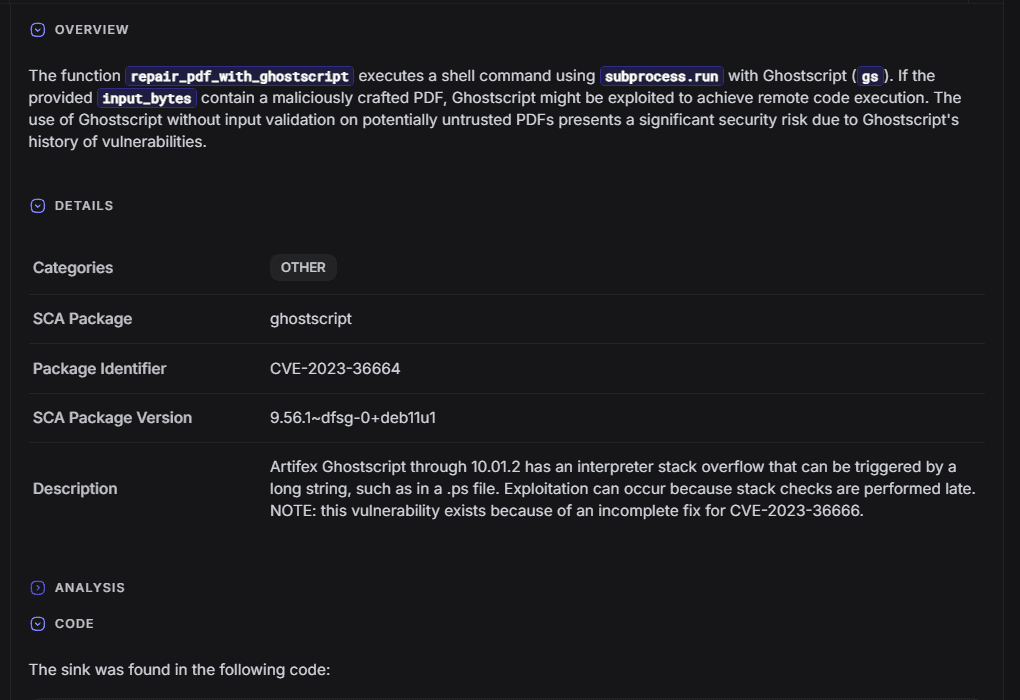
Task: Select the Package Identifier row label
Action: pyautogui.click(x=100, y=369)
